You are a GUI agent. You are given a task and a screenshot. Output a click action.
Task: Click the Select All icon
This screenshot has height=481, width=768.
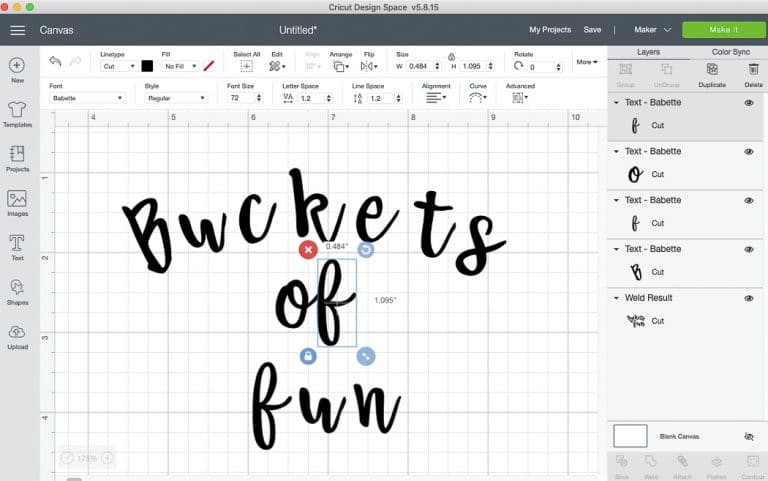246,66
